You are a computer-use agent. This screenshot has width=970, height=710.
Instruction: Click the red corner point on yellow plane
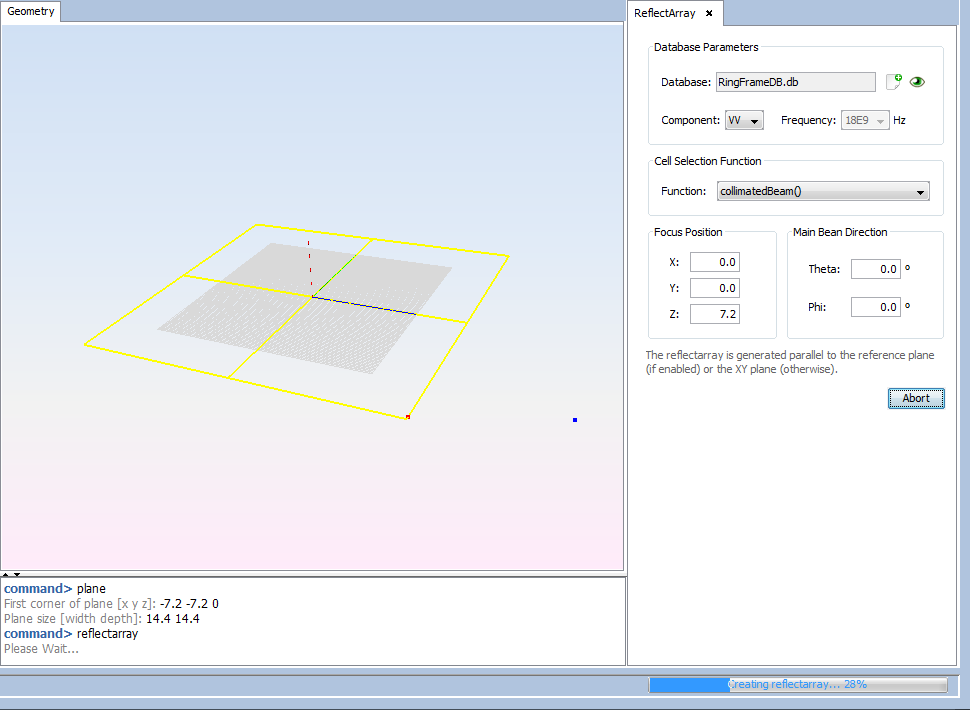coord(408,417)
